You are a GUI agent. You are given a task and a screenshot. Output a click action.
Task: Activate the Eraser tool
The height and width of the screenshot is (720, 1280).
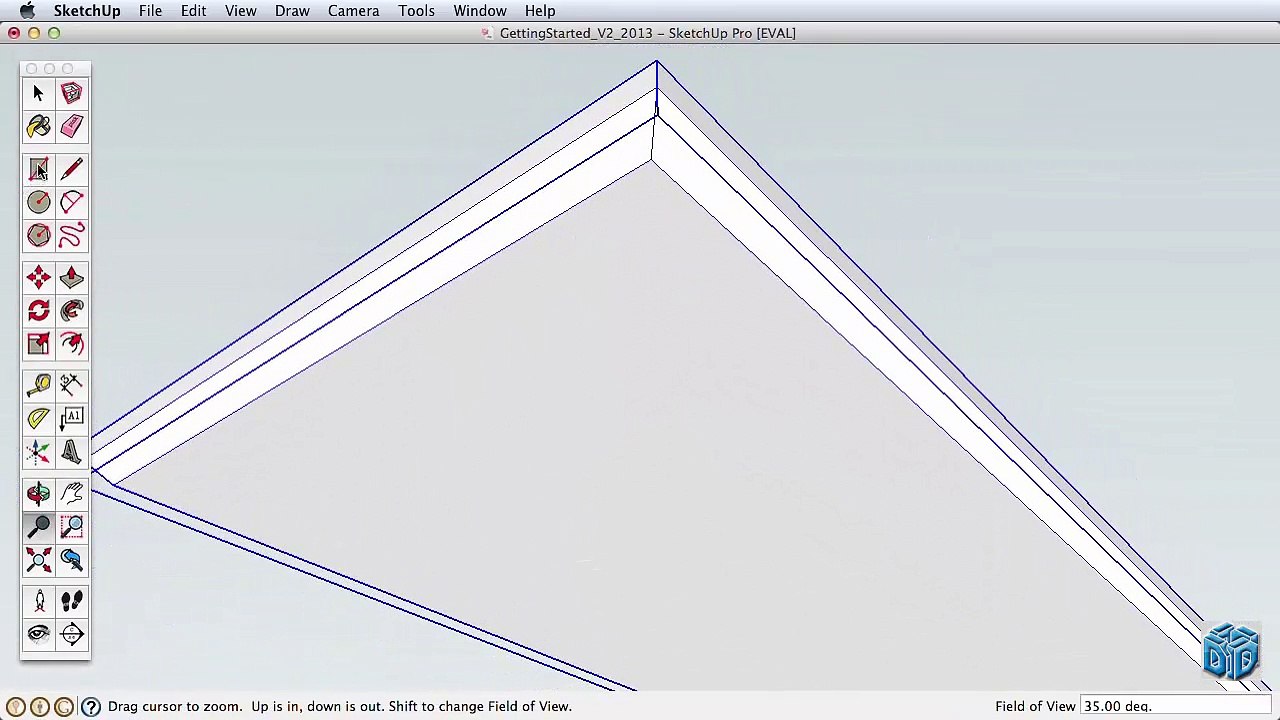pyautogui.click(x=71, y=126)
